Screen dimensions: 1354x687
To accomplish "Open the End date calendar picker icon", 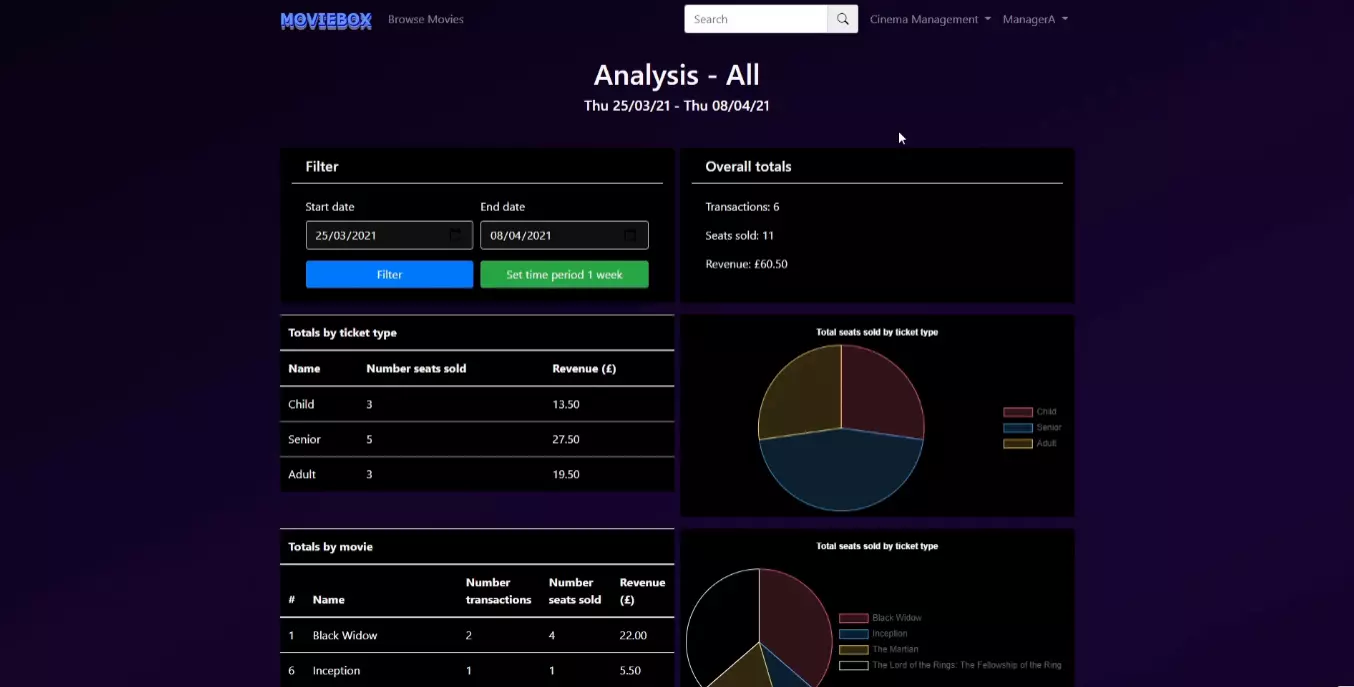I will click(630, 235).
